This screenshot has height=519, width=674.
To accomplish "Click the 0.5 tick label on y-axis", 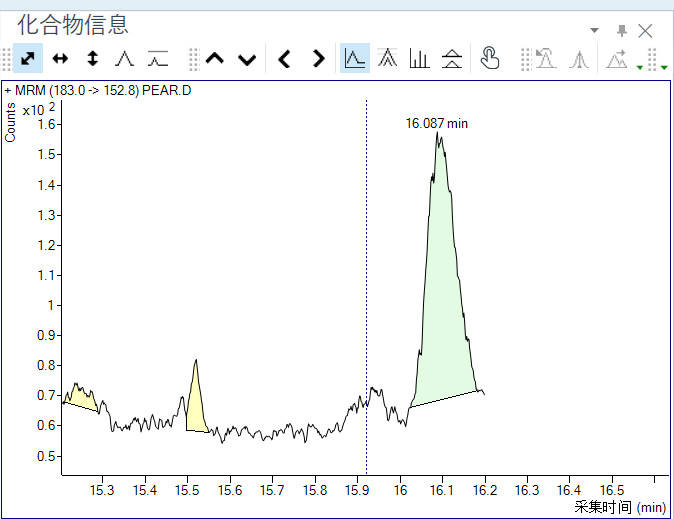I will pyautogui.click(x=46, y=456).
